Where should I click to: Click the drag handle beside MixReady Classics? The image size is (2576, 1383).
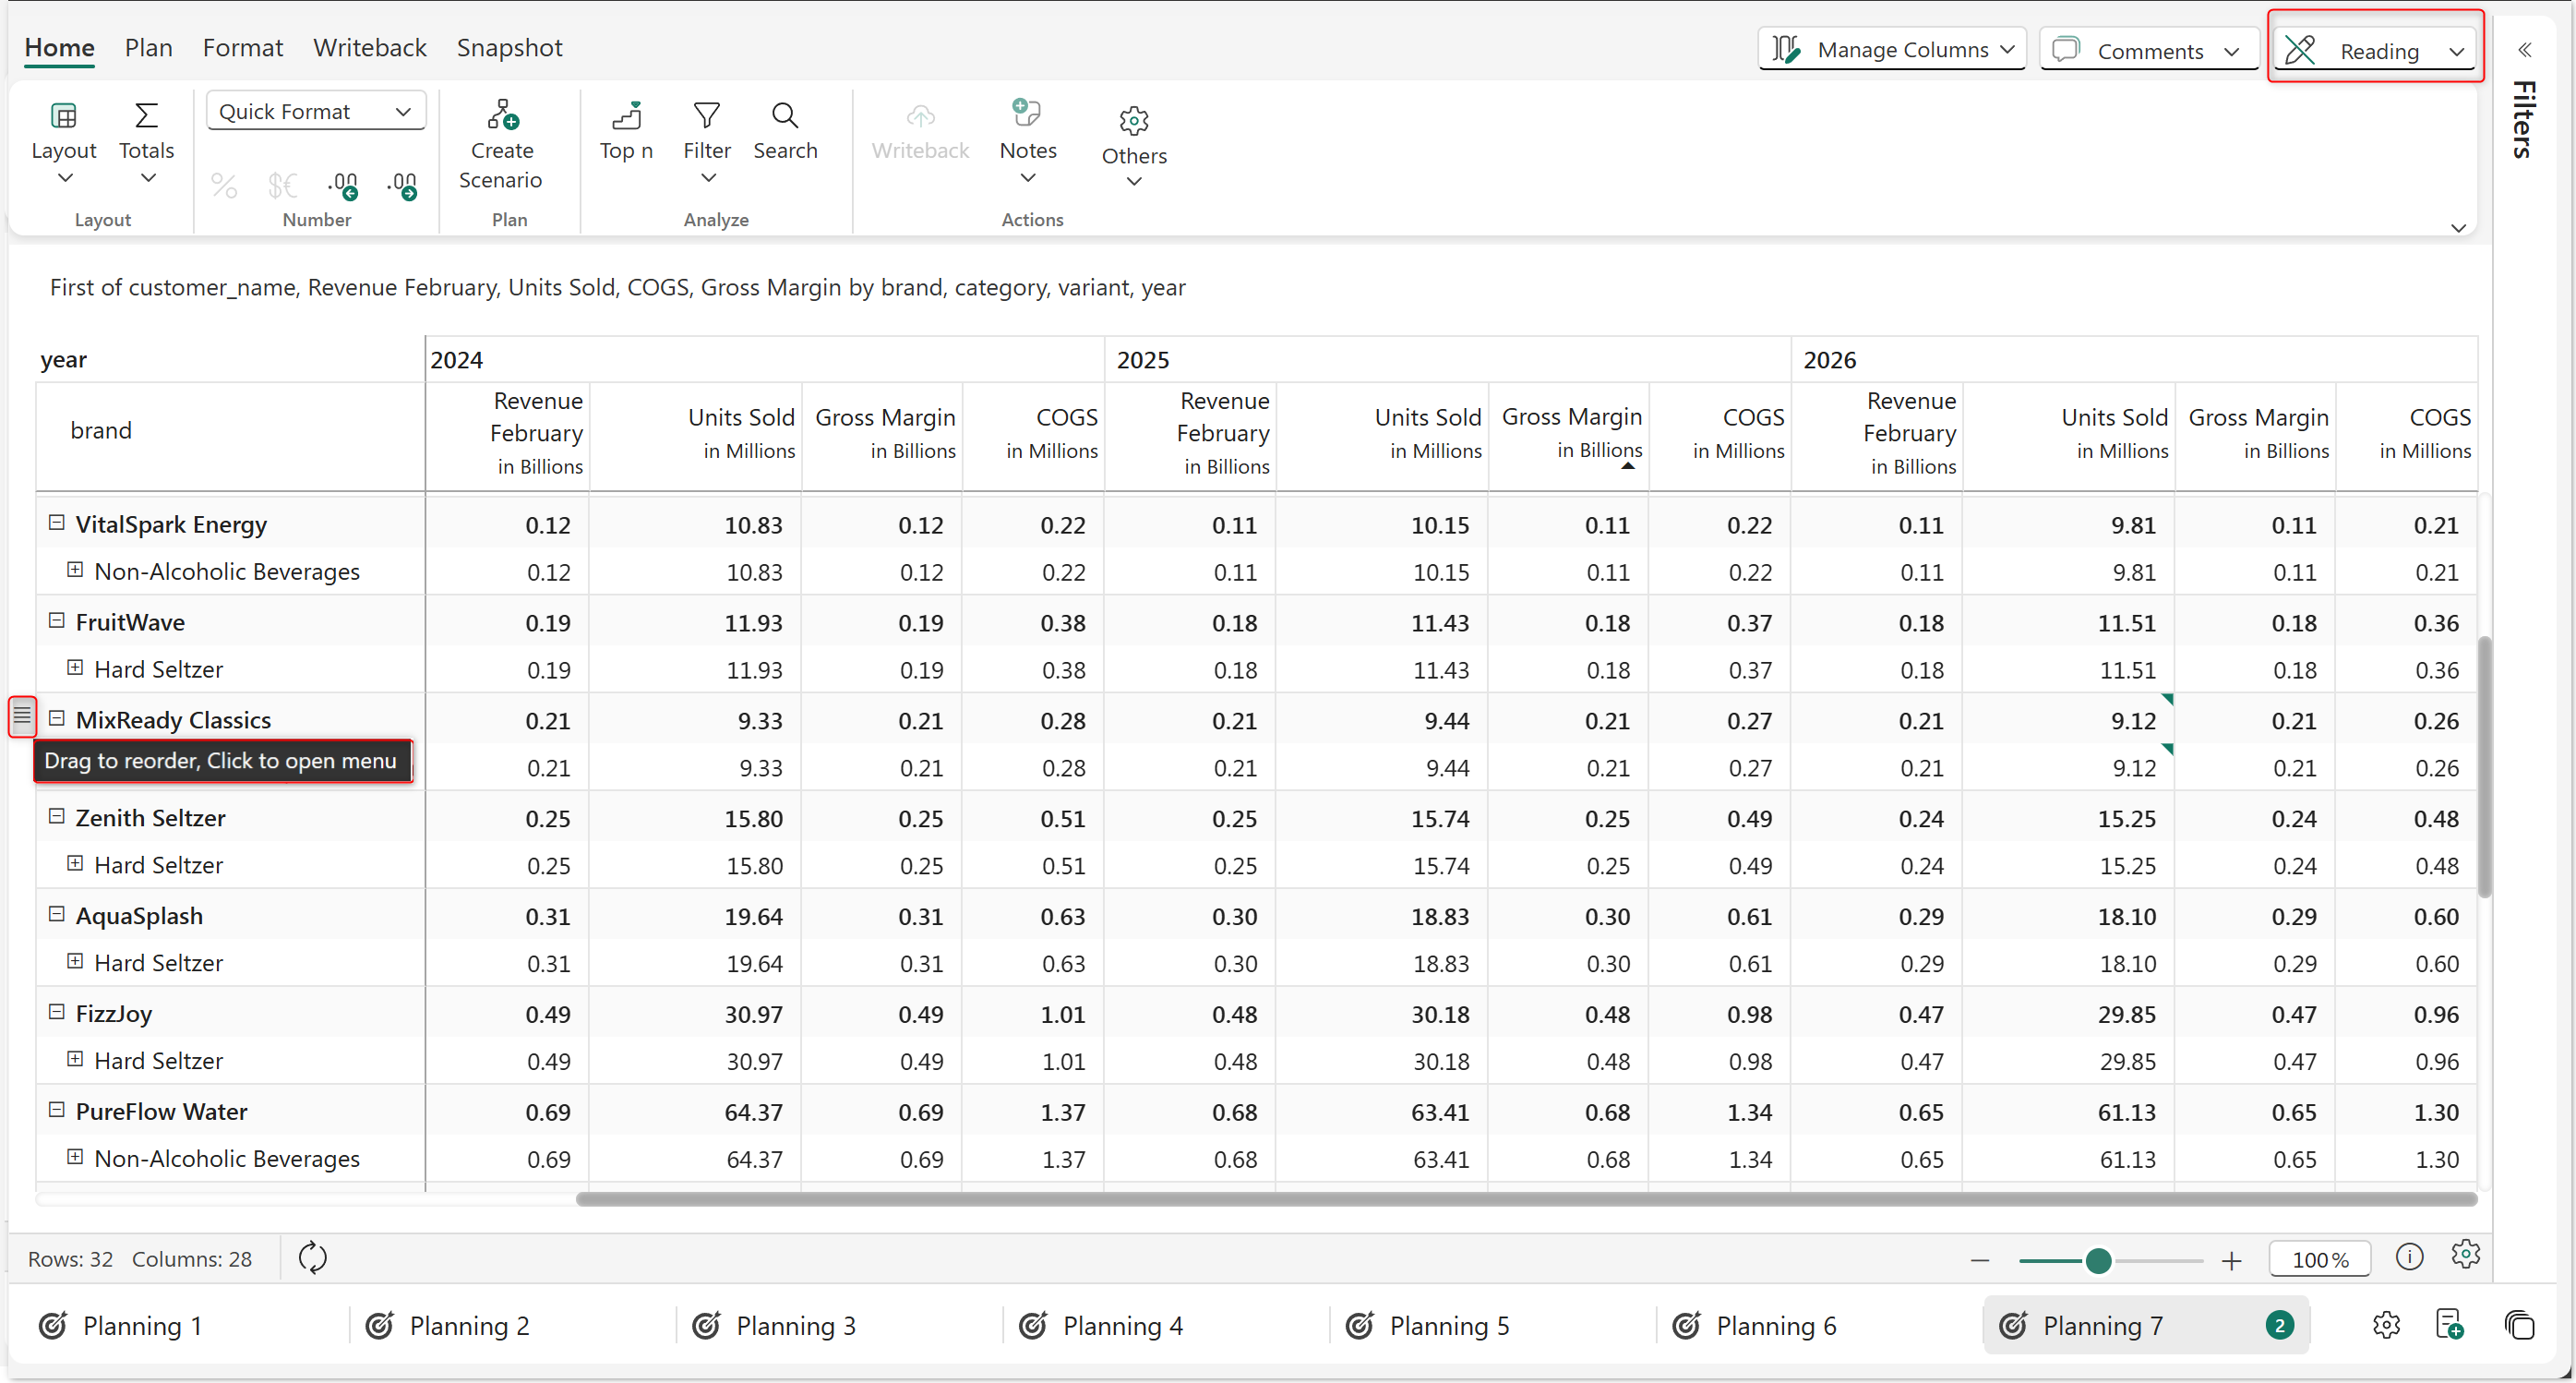point(22,716)
